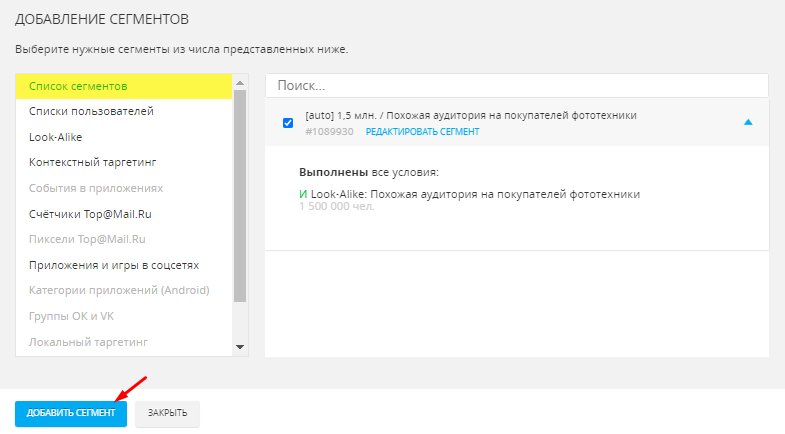Open 'Списки пользователей' category
The height and width of the screenshot is (434, 785).
tap(91, 111)
